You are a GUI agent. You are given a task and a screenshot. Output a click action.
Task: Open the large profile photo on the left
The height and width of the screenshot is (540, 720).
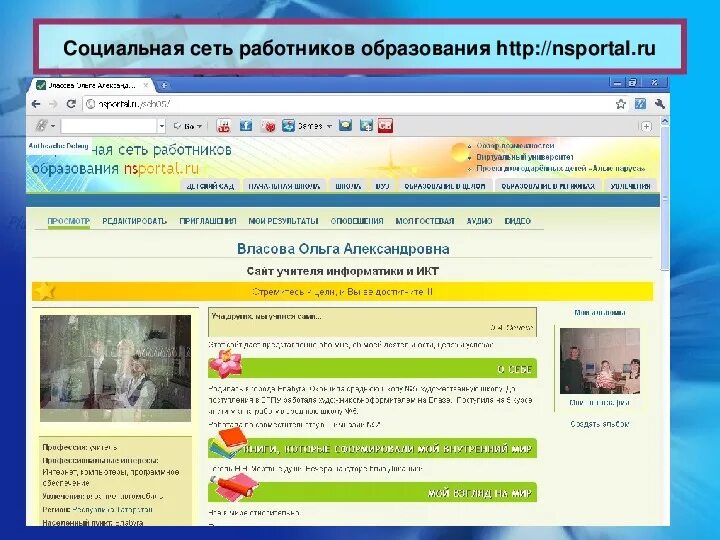115,368
